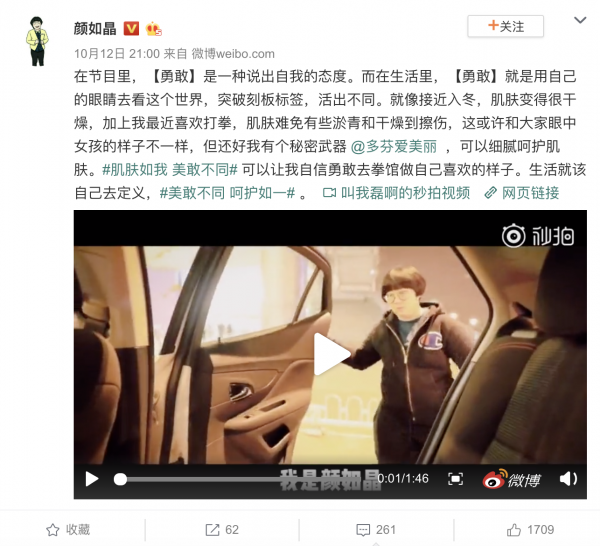The width and height of the screenshot is (600, 546).
Task: Click the 微博 logo in player bar
Action: pos(512,479)
